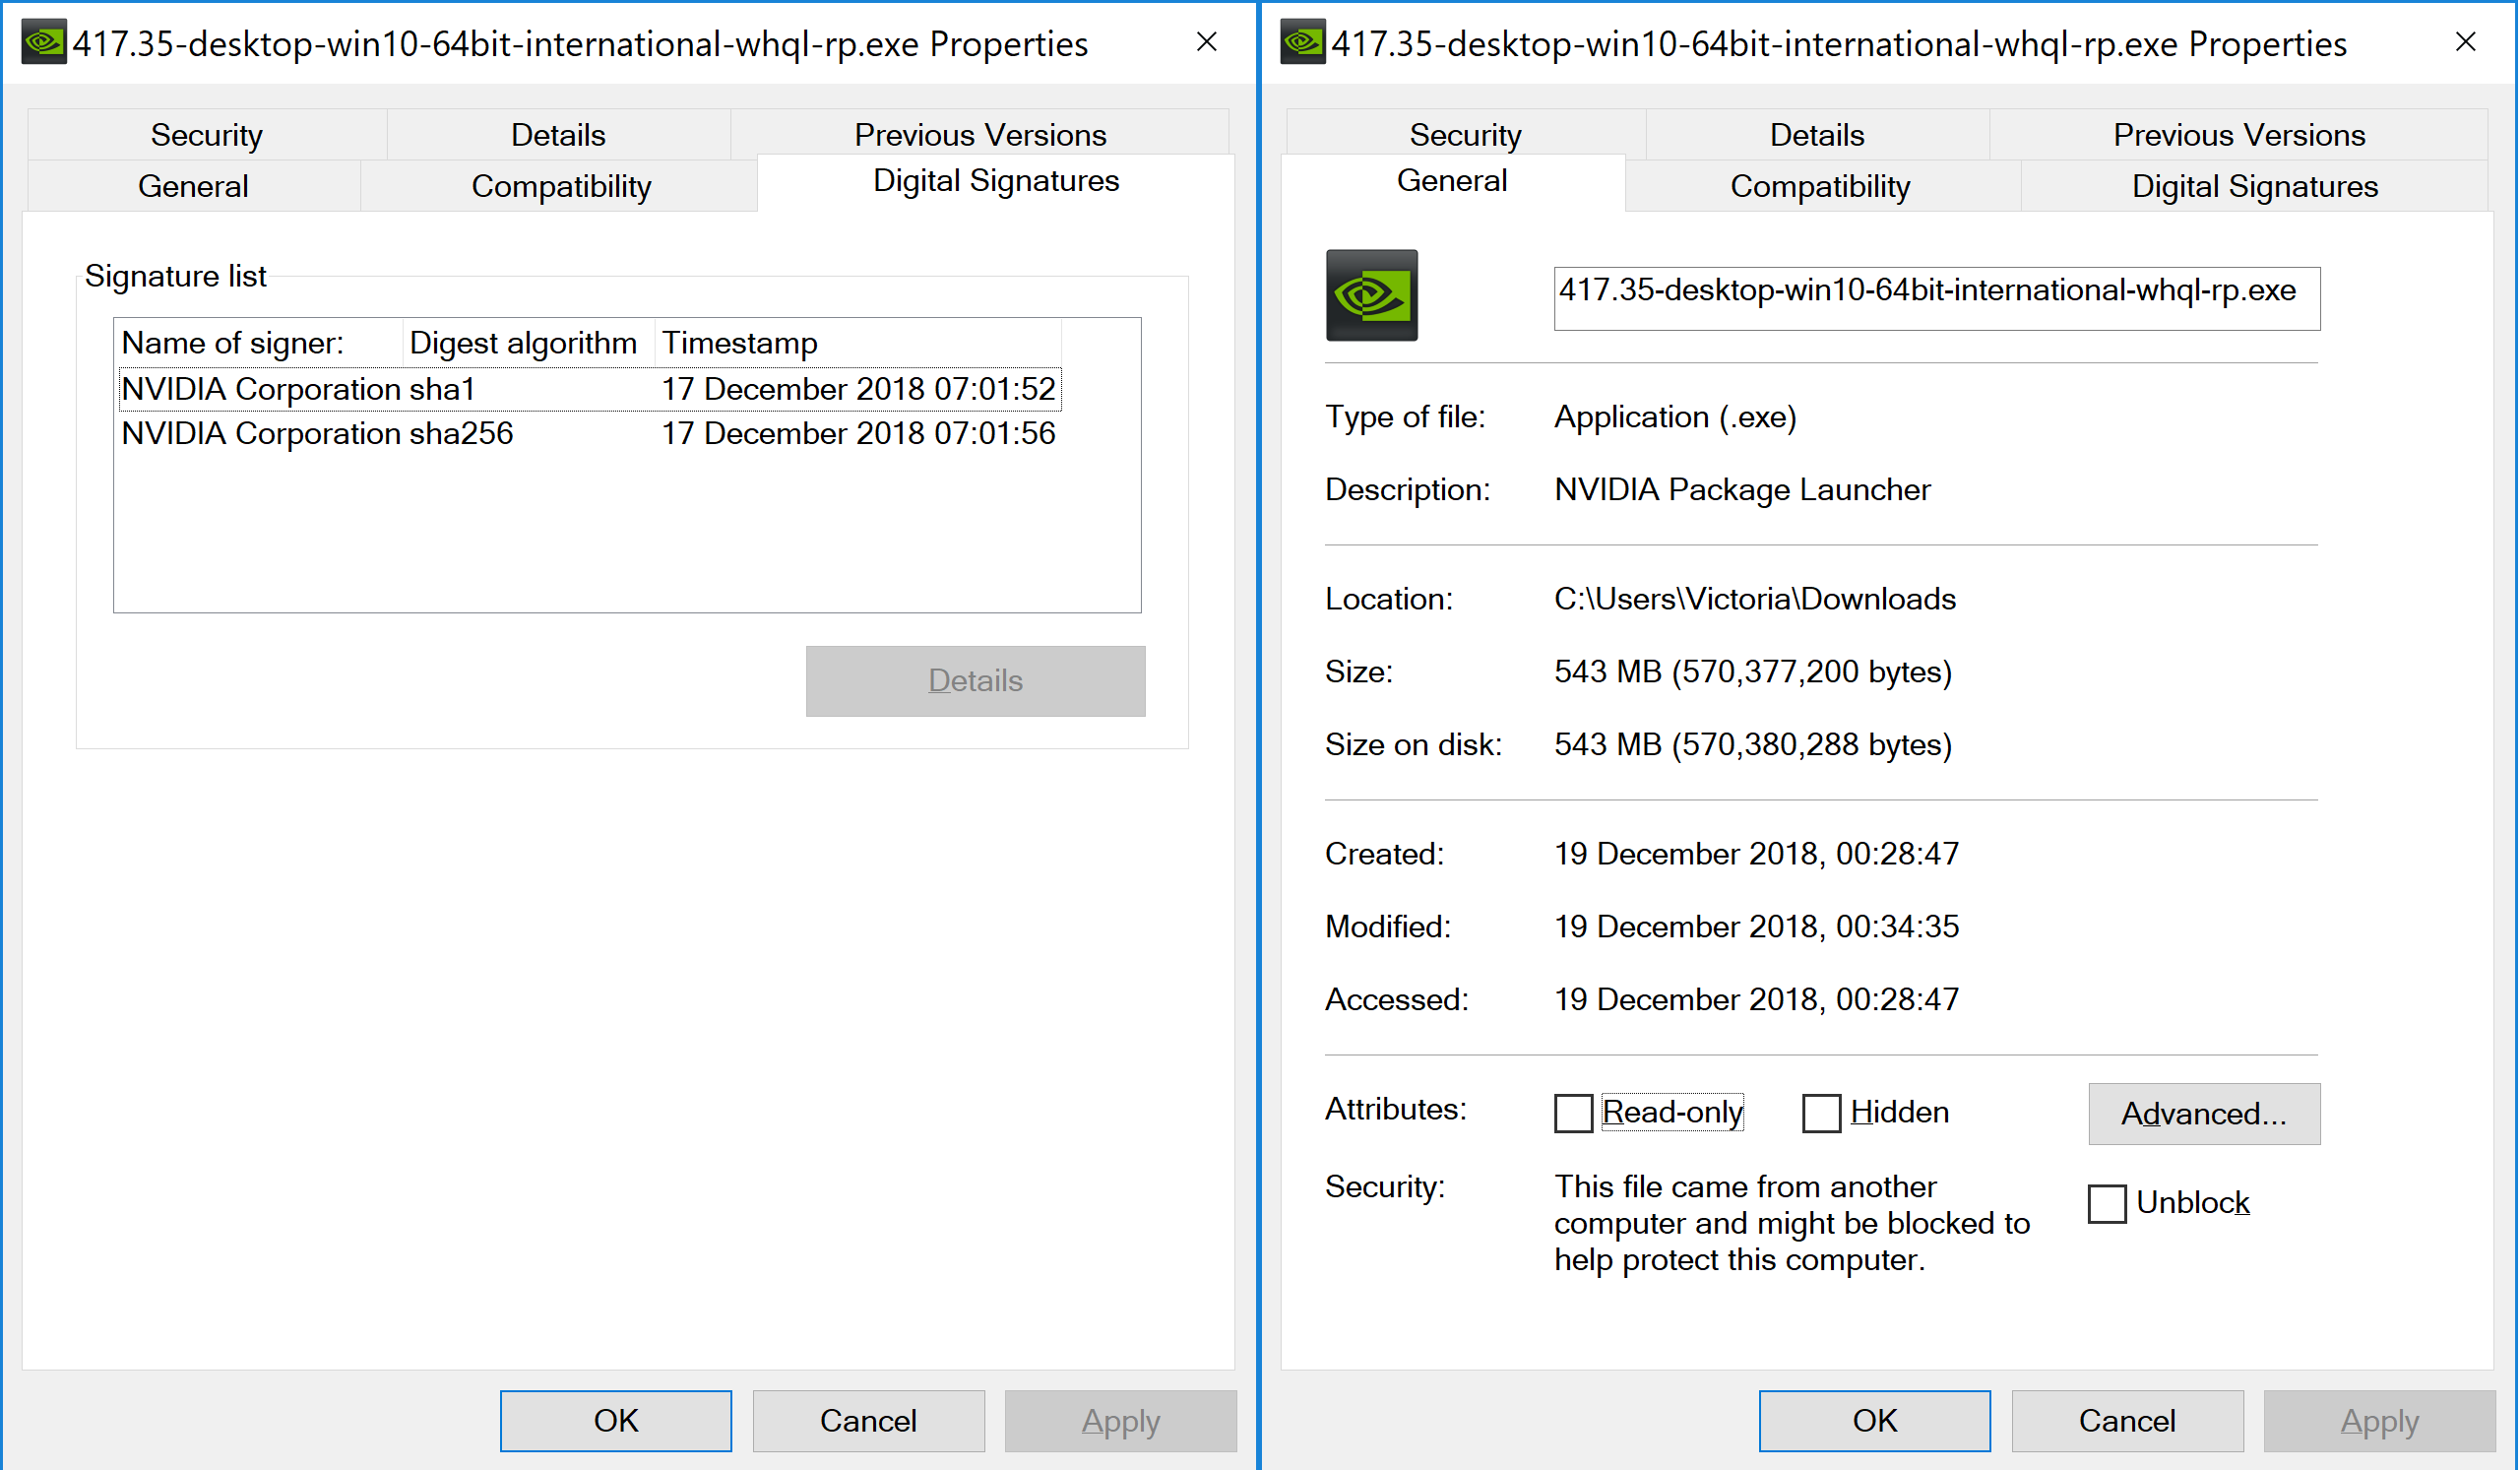Viewport: 2520px width, 1470px height.
Task: Click the Timestamp column header
Action: [858, 343]
